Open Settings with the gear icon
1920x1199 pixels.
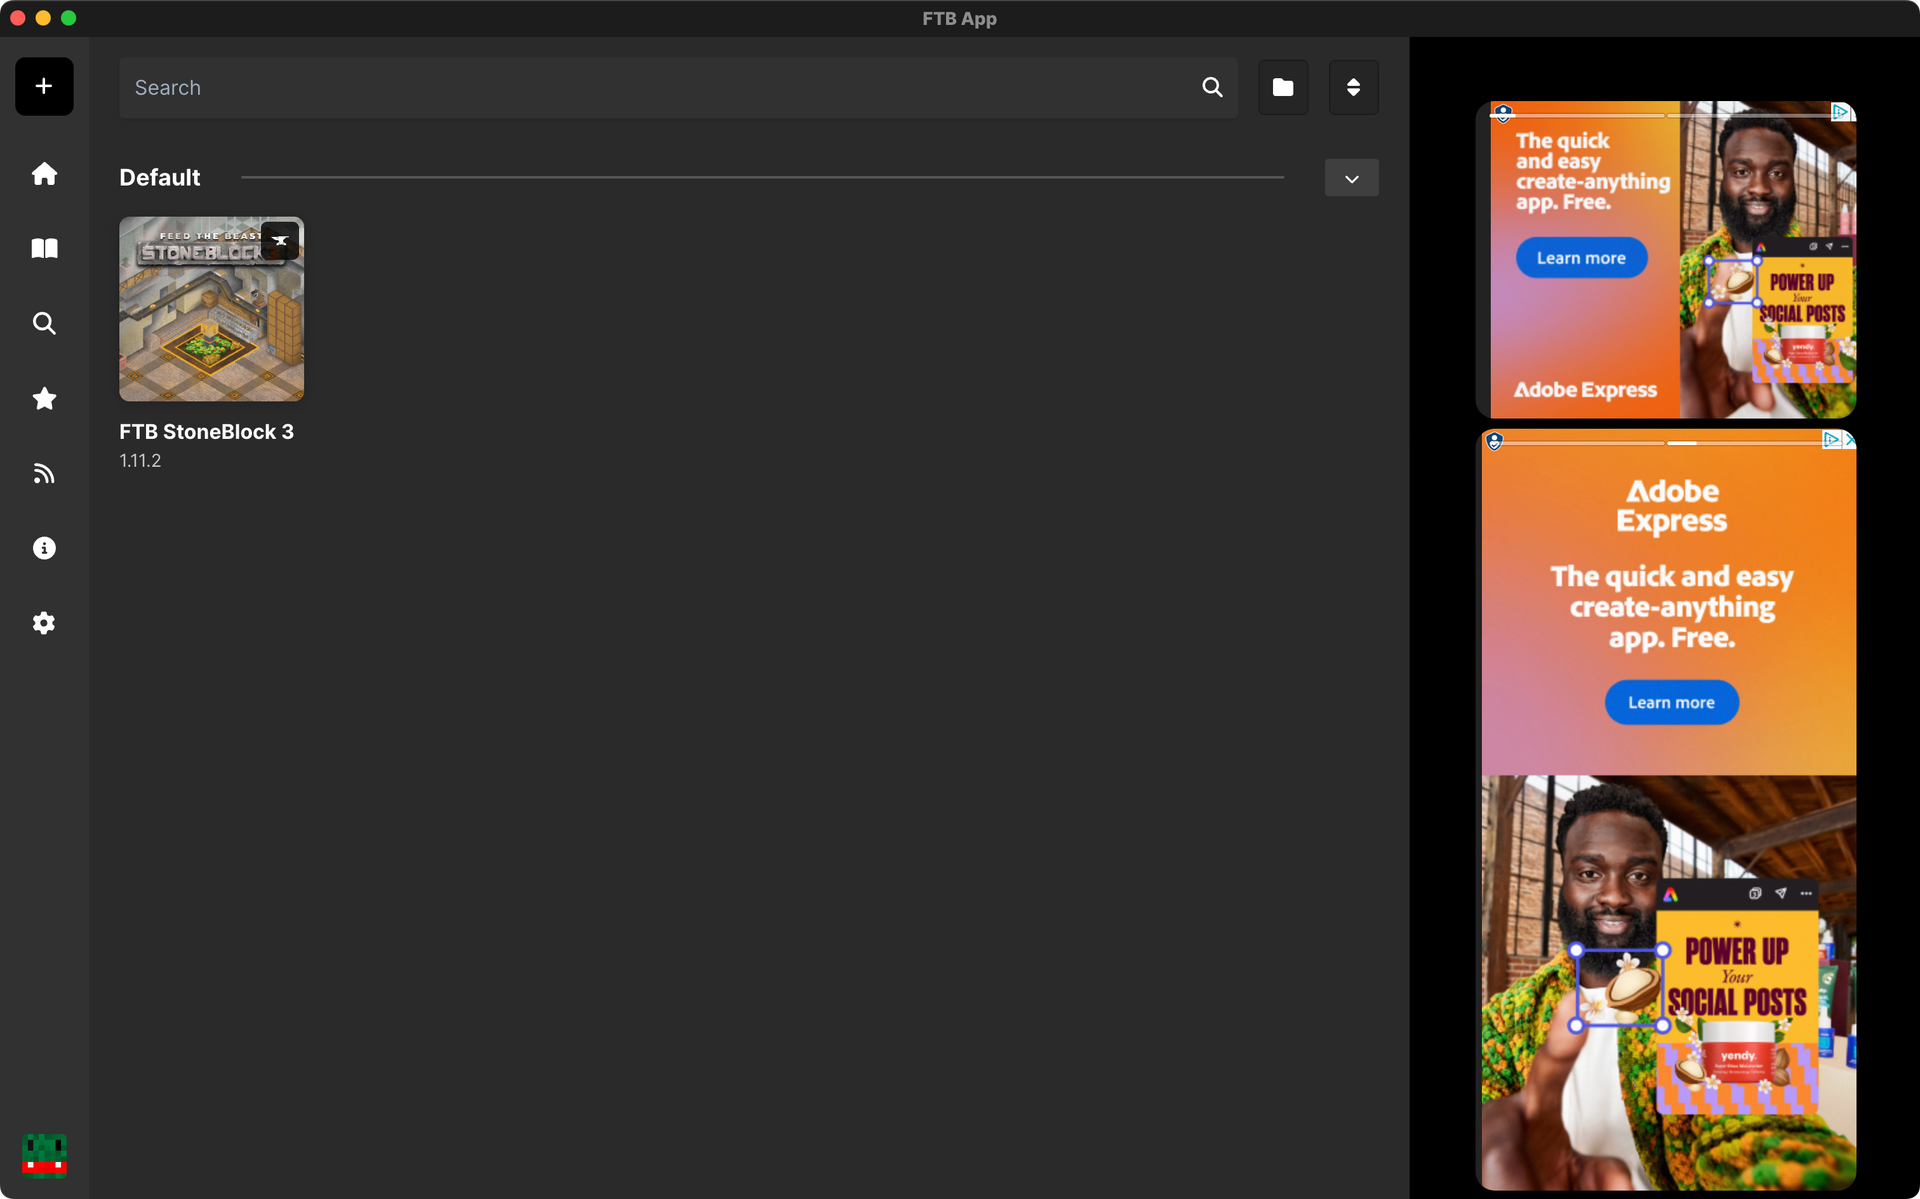44,623
